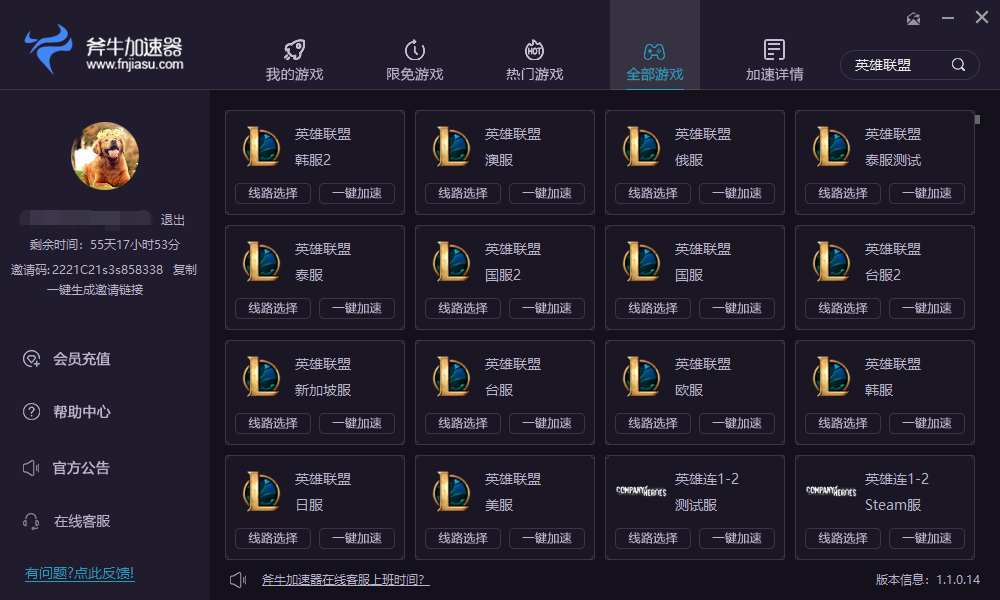Click the 官方公告 speaker icon
This screenshot has height=600, width=1000.
coord(31,468)
